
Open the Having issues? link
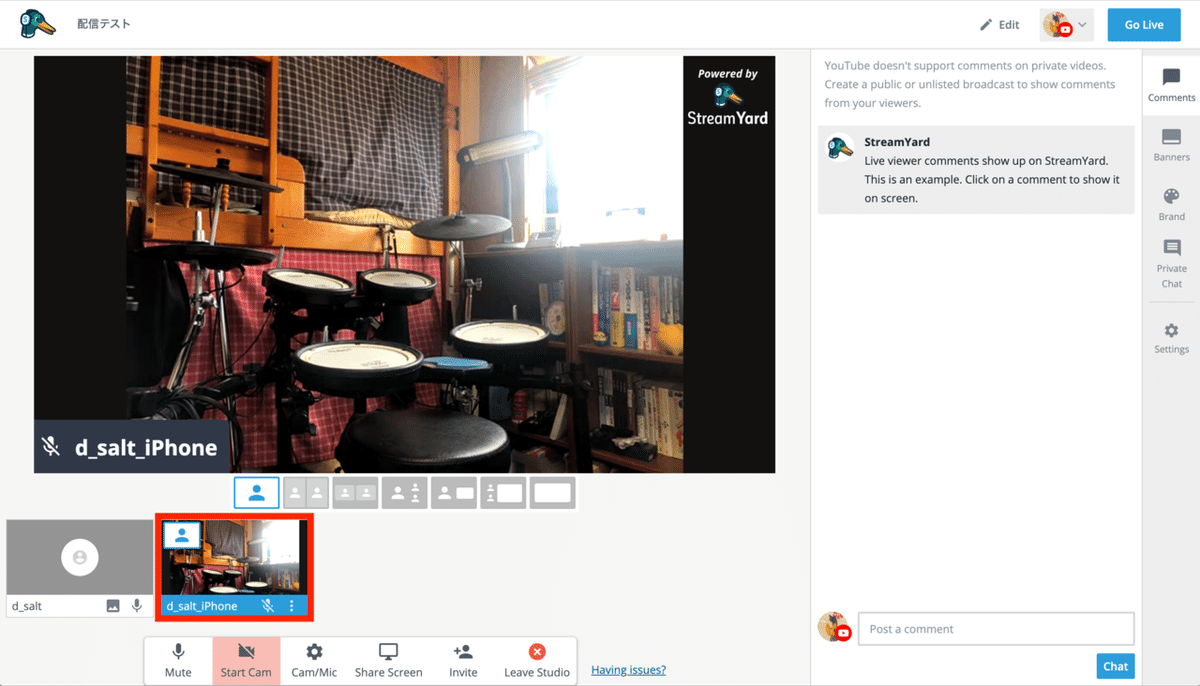(628, 670)
